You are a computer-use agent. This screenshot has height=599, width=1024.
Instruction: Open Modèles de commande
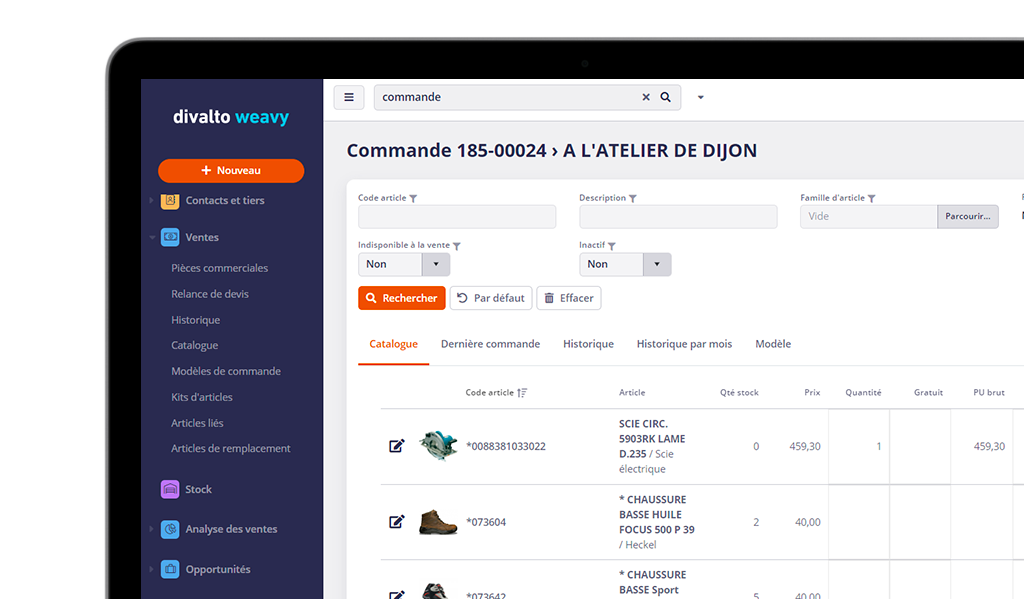click(x=226, y=371)
